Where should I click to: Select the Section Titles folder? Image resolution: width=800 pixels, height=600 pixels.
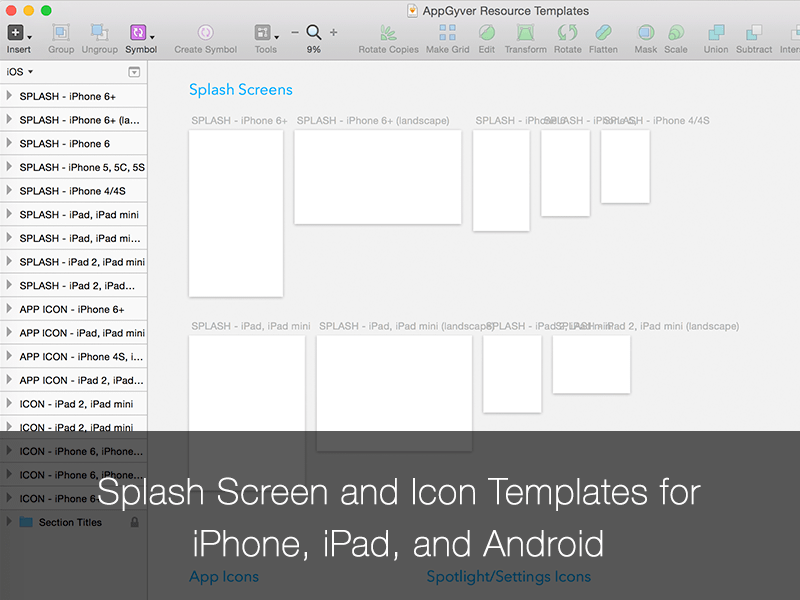tap(73, 522)
